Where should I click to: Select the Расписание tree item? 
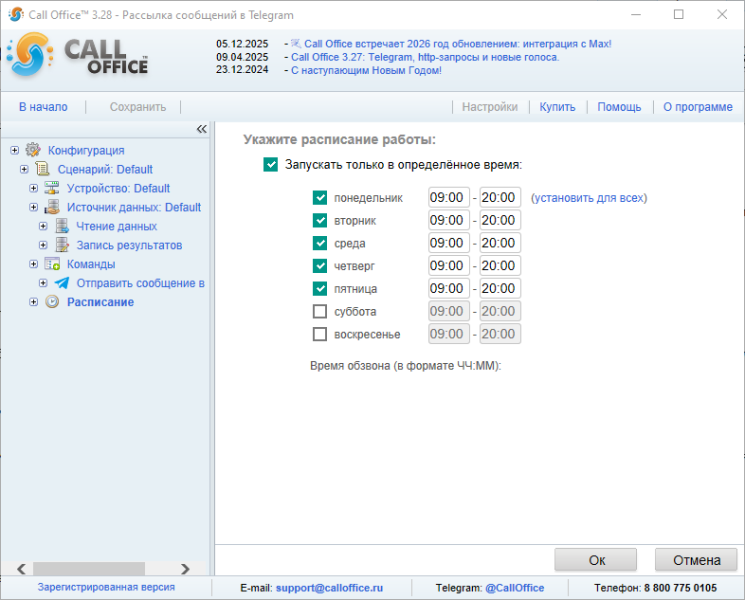click(x=100, y=302)
